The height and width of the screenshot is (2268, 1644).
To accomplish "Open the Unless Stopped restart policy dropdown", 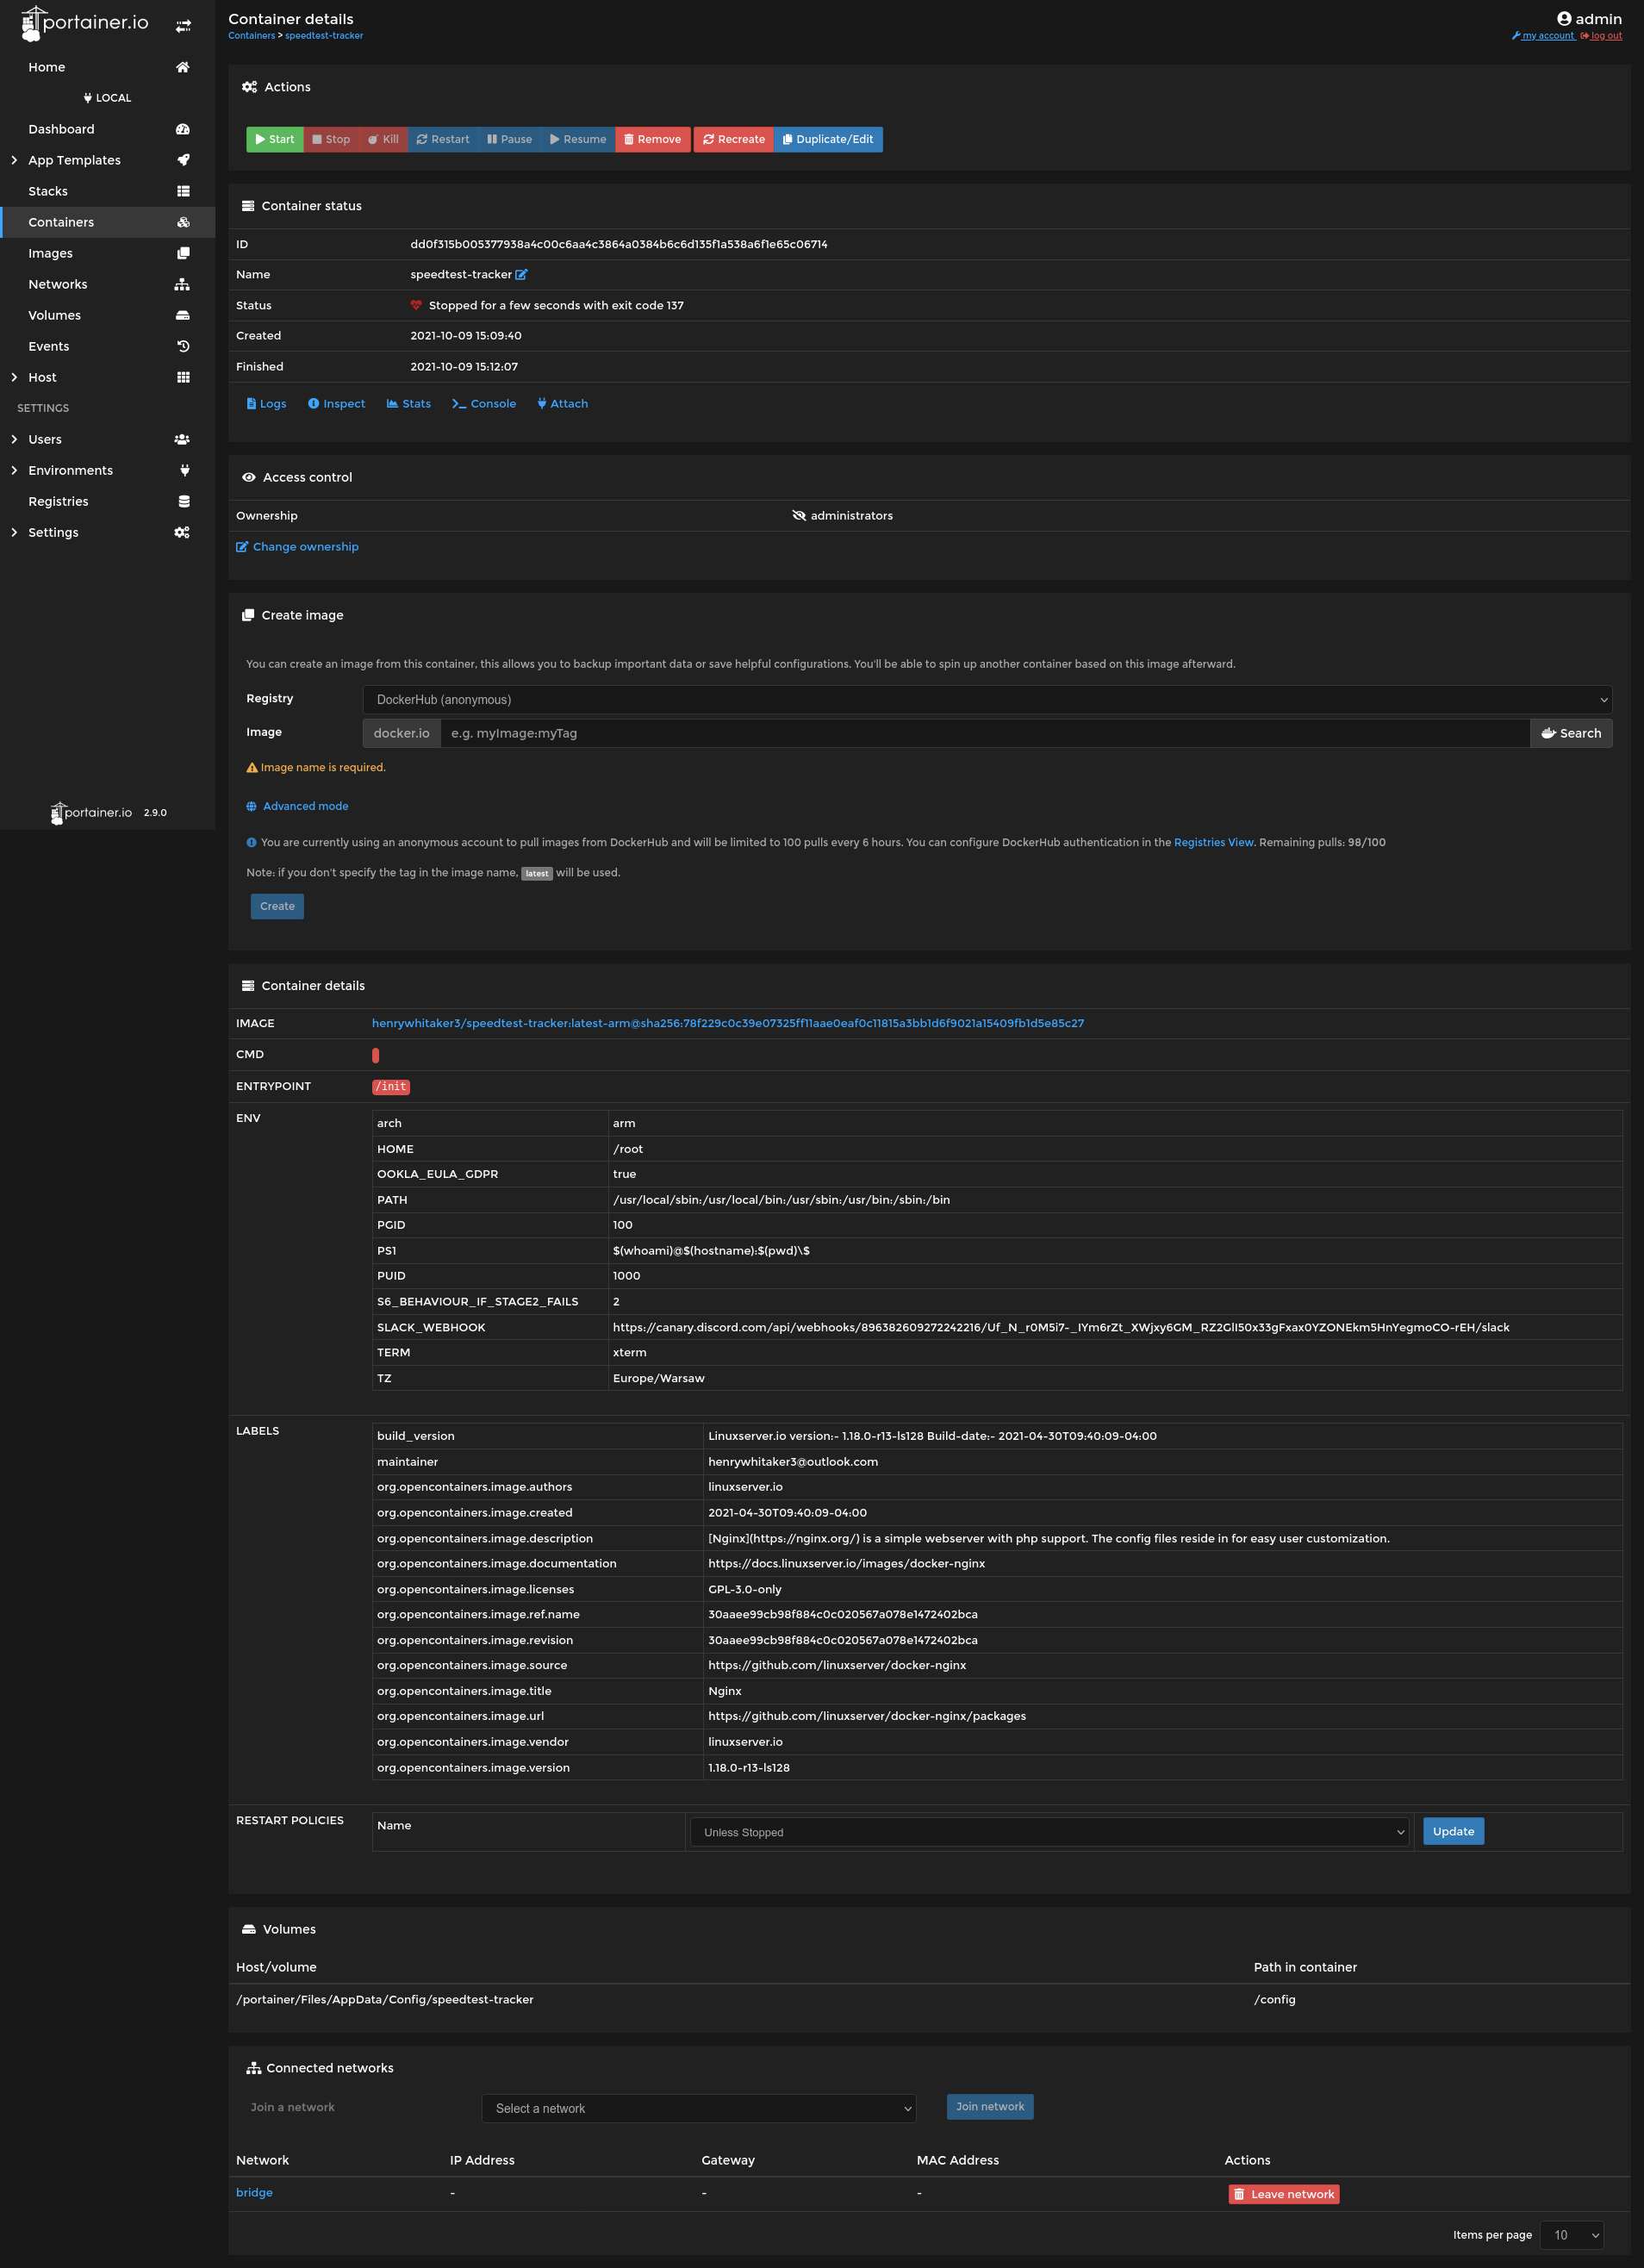I will click(x=1049, y=1832).
